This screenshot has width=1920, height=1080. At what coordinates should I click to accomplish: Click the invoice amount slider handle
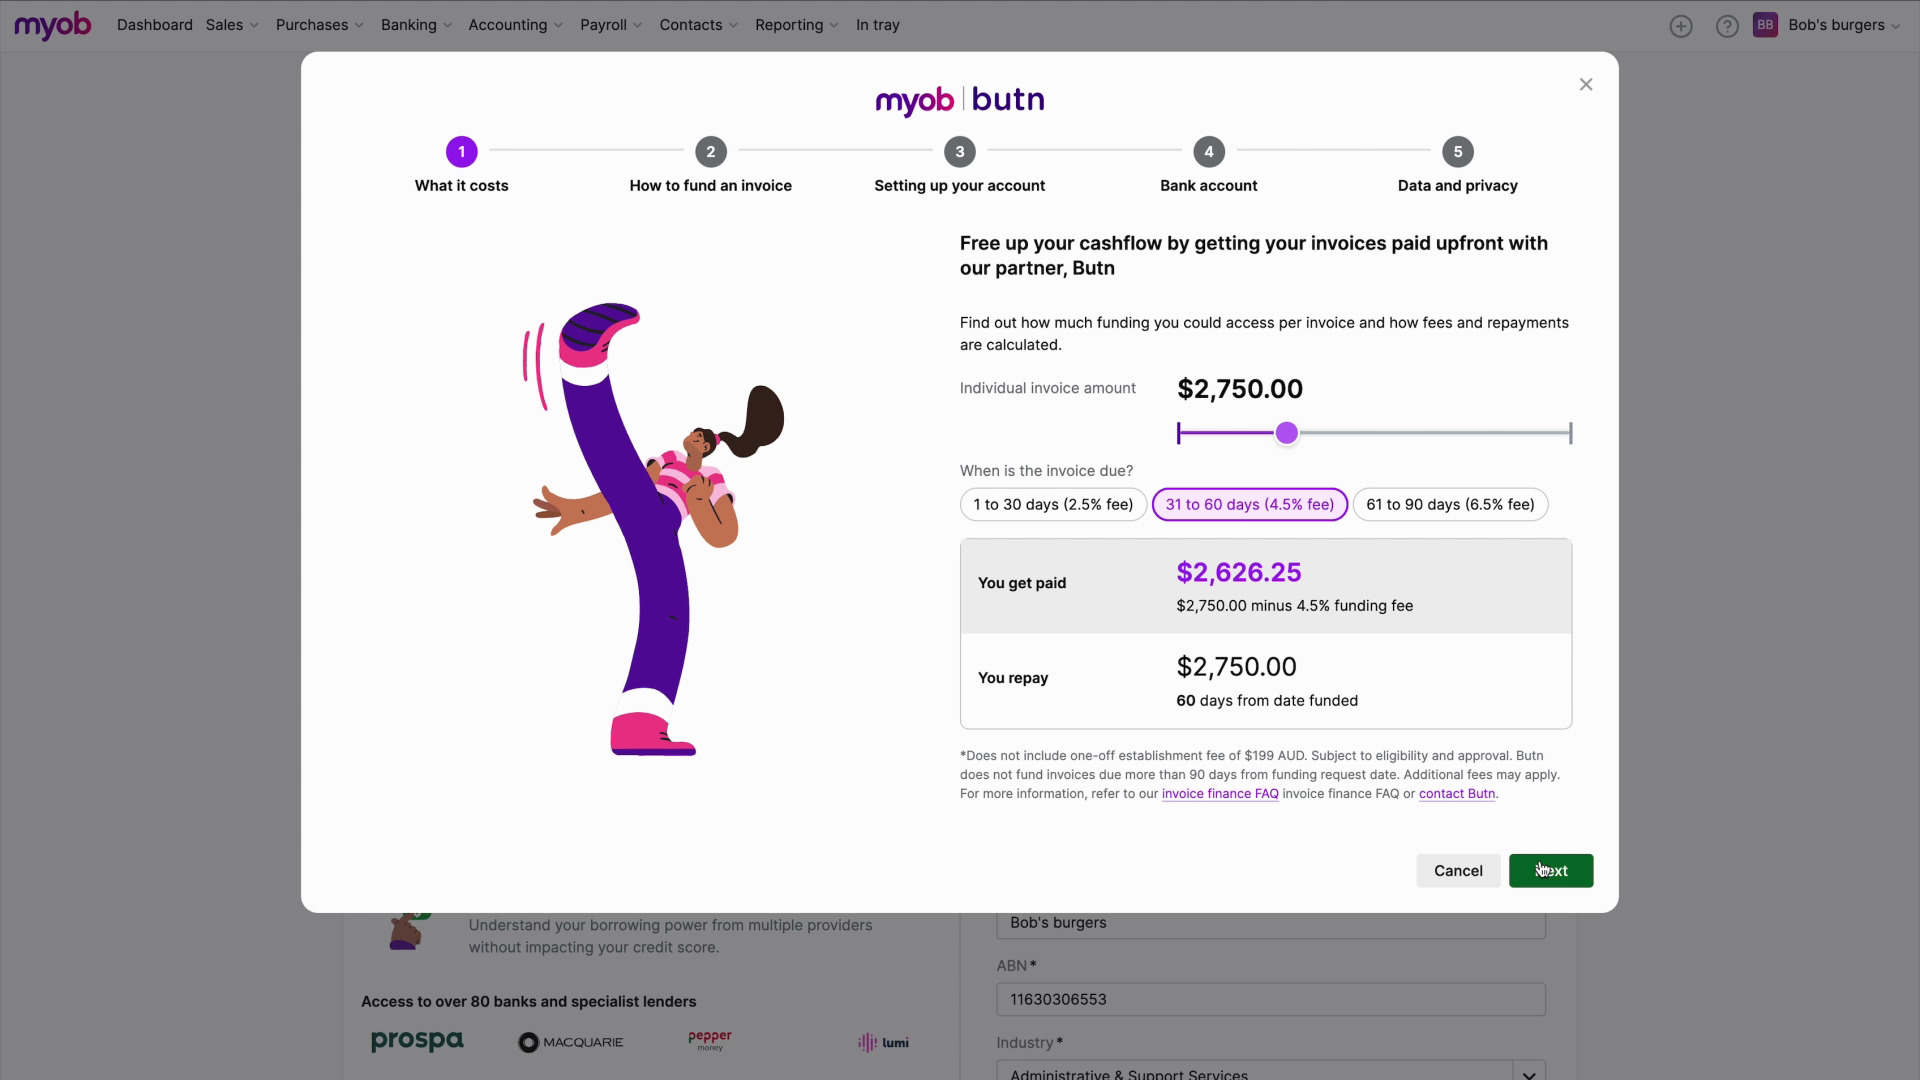pos(1287,433)
